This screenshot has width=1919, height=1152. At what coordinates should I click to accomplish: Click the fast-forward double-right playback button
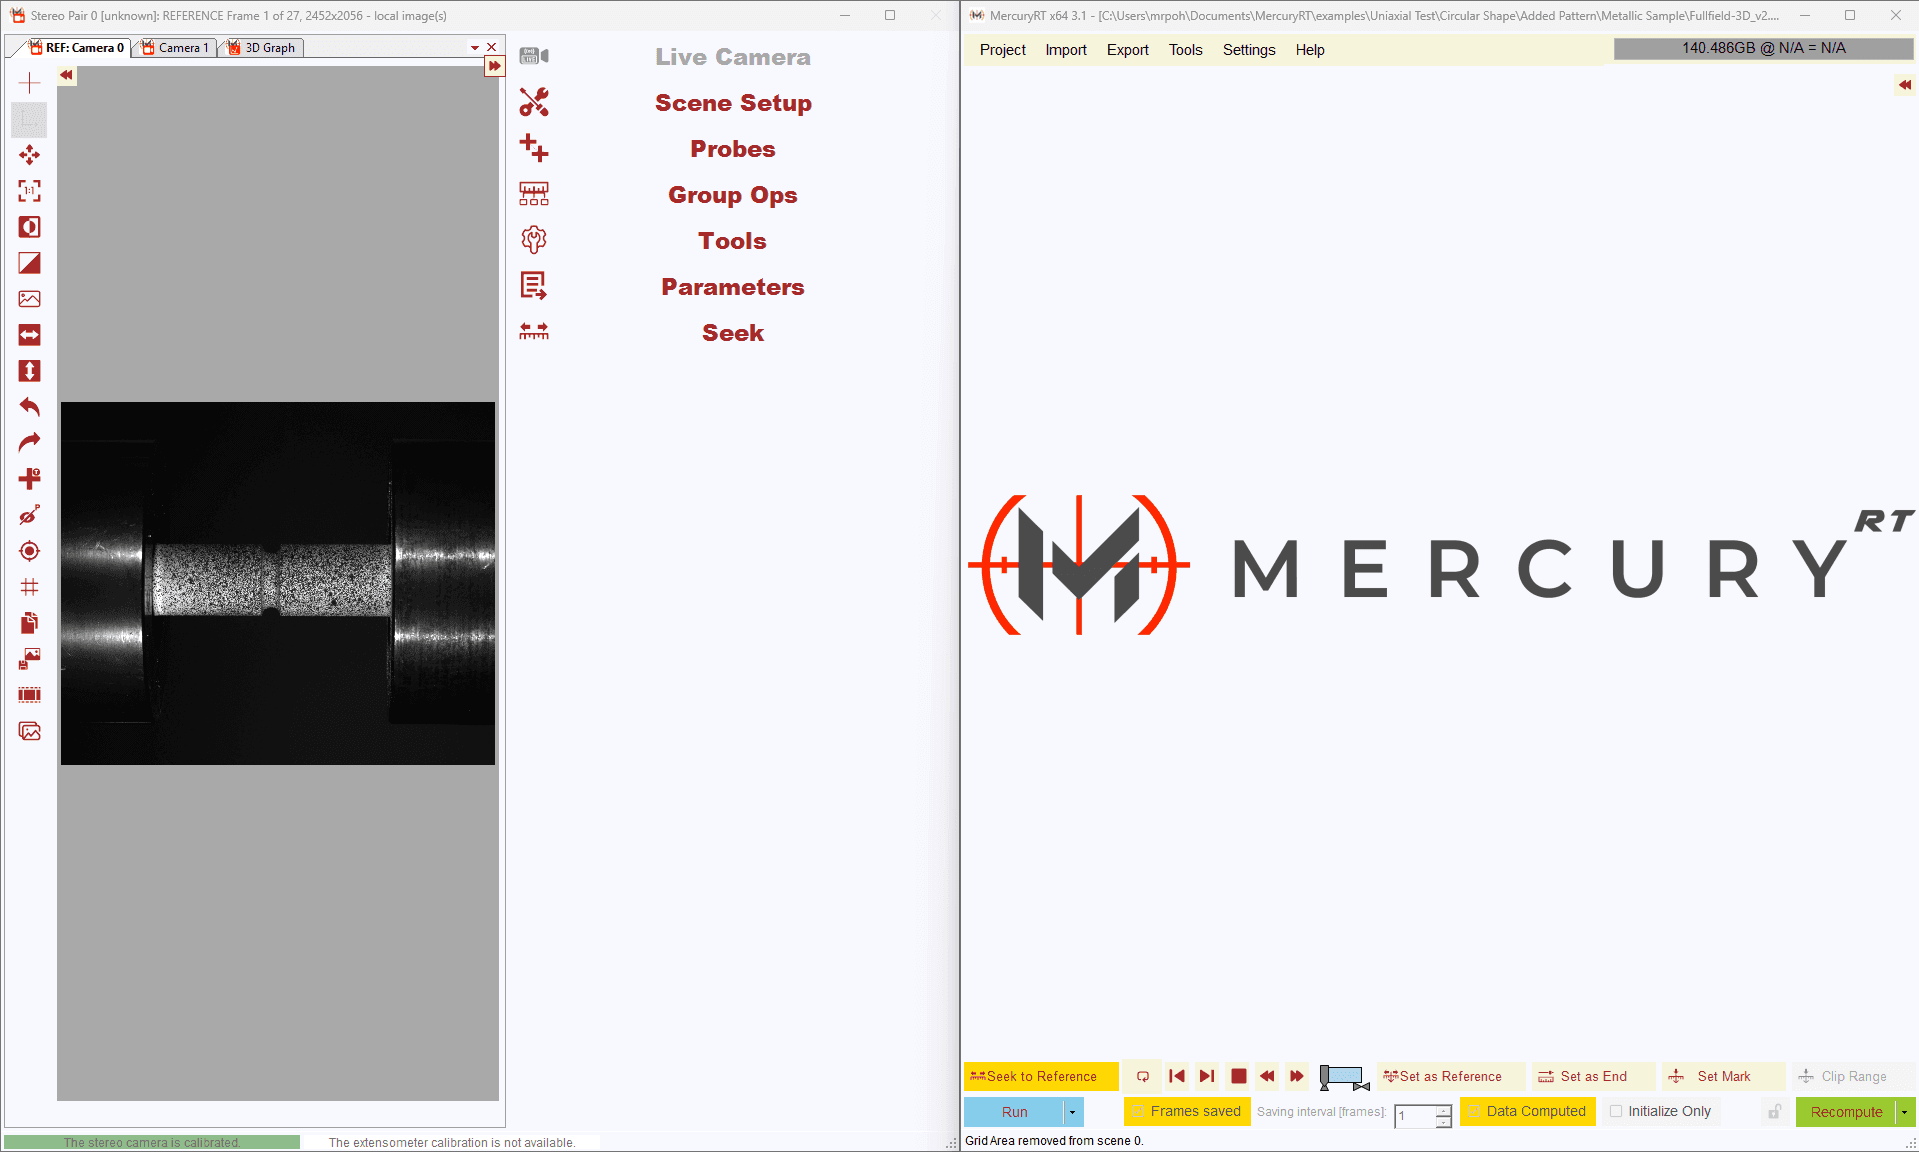point(1297,1076)
